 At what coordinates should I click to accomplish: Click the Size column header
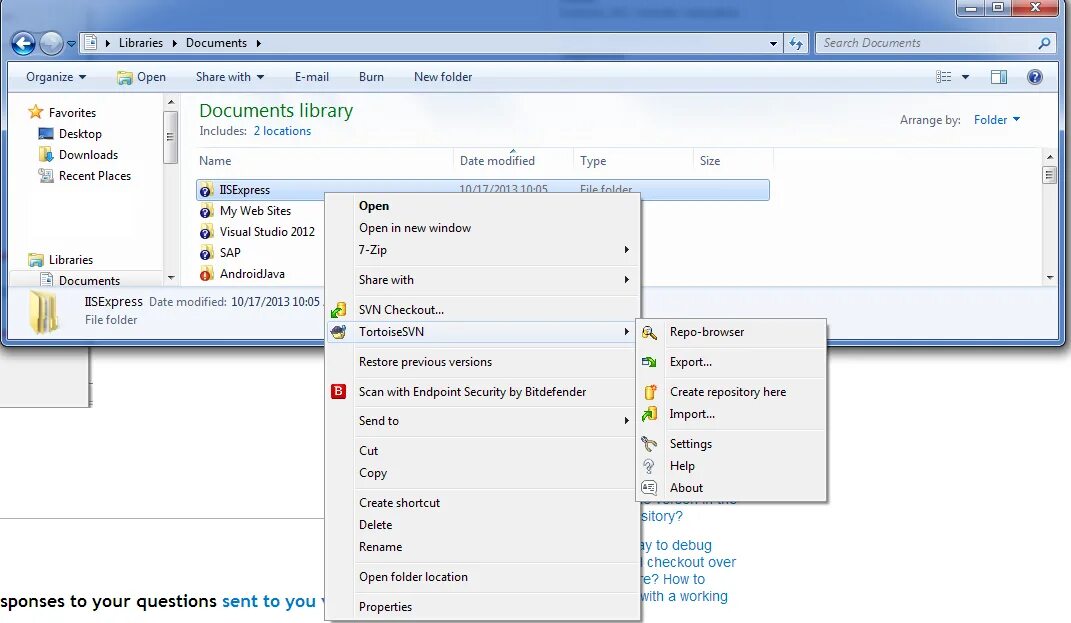coord(734,161)
